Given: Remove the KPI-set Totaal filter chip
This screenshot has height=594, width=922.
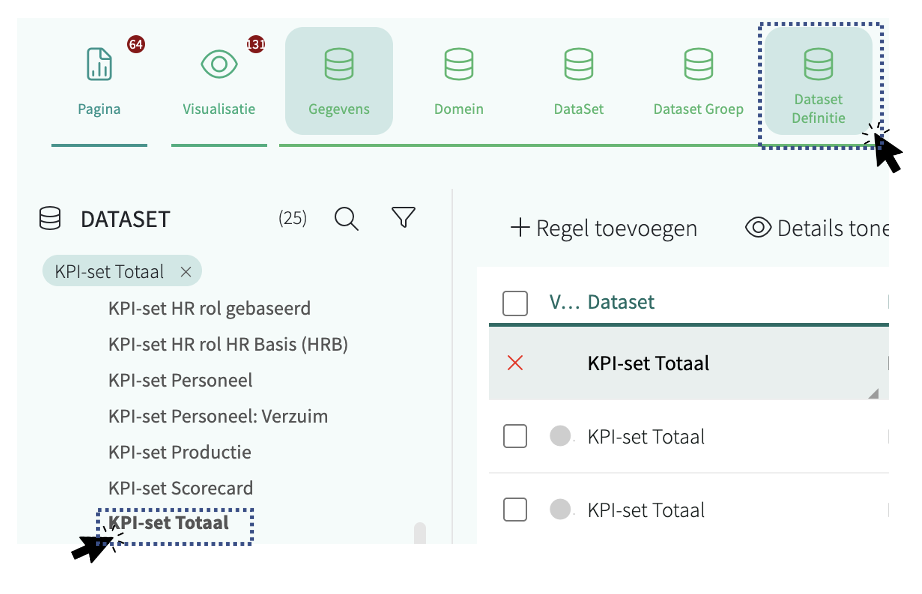Looking at the screenshot, I should coord(186,272).
